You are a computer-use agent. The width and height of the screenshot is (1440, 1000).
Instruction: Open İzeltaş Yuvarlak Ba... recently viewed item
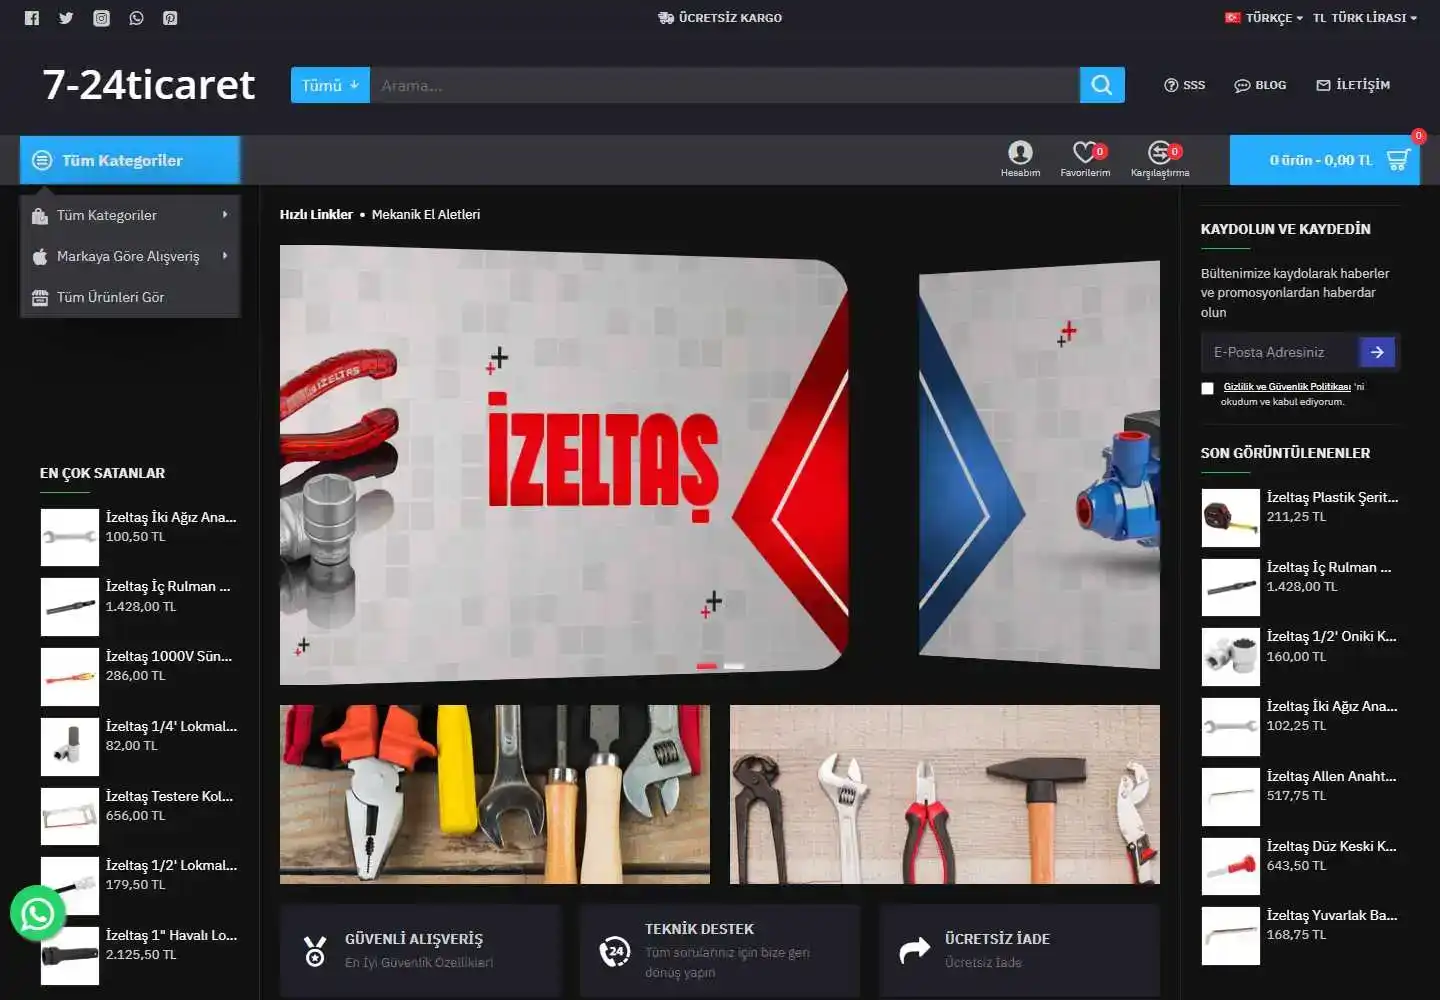tap(1332, 915)
